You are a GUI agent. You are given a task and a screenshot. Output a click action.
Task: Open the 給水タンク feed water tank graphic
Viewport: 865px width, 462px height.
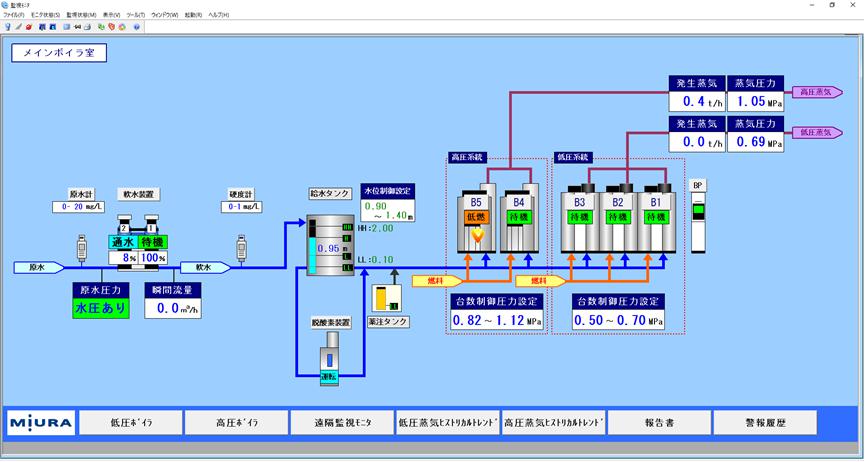(330, 245)
